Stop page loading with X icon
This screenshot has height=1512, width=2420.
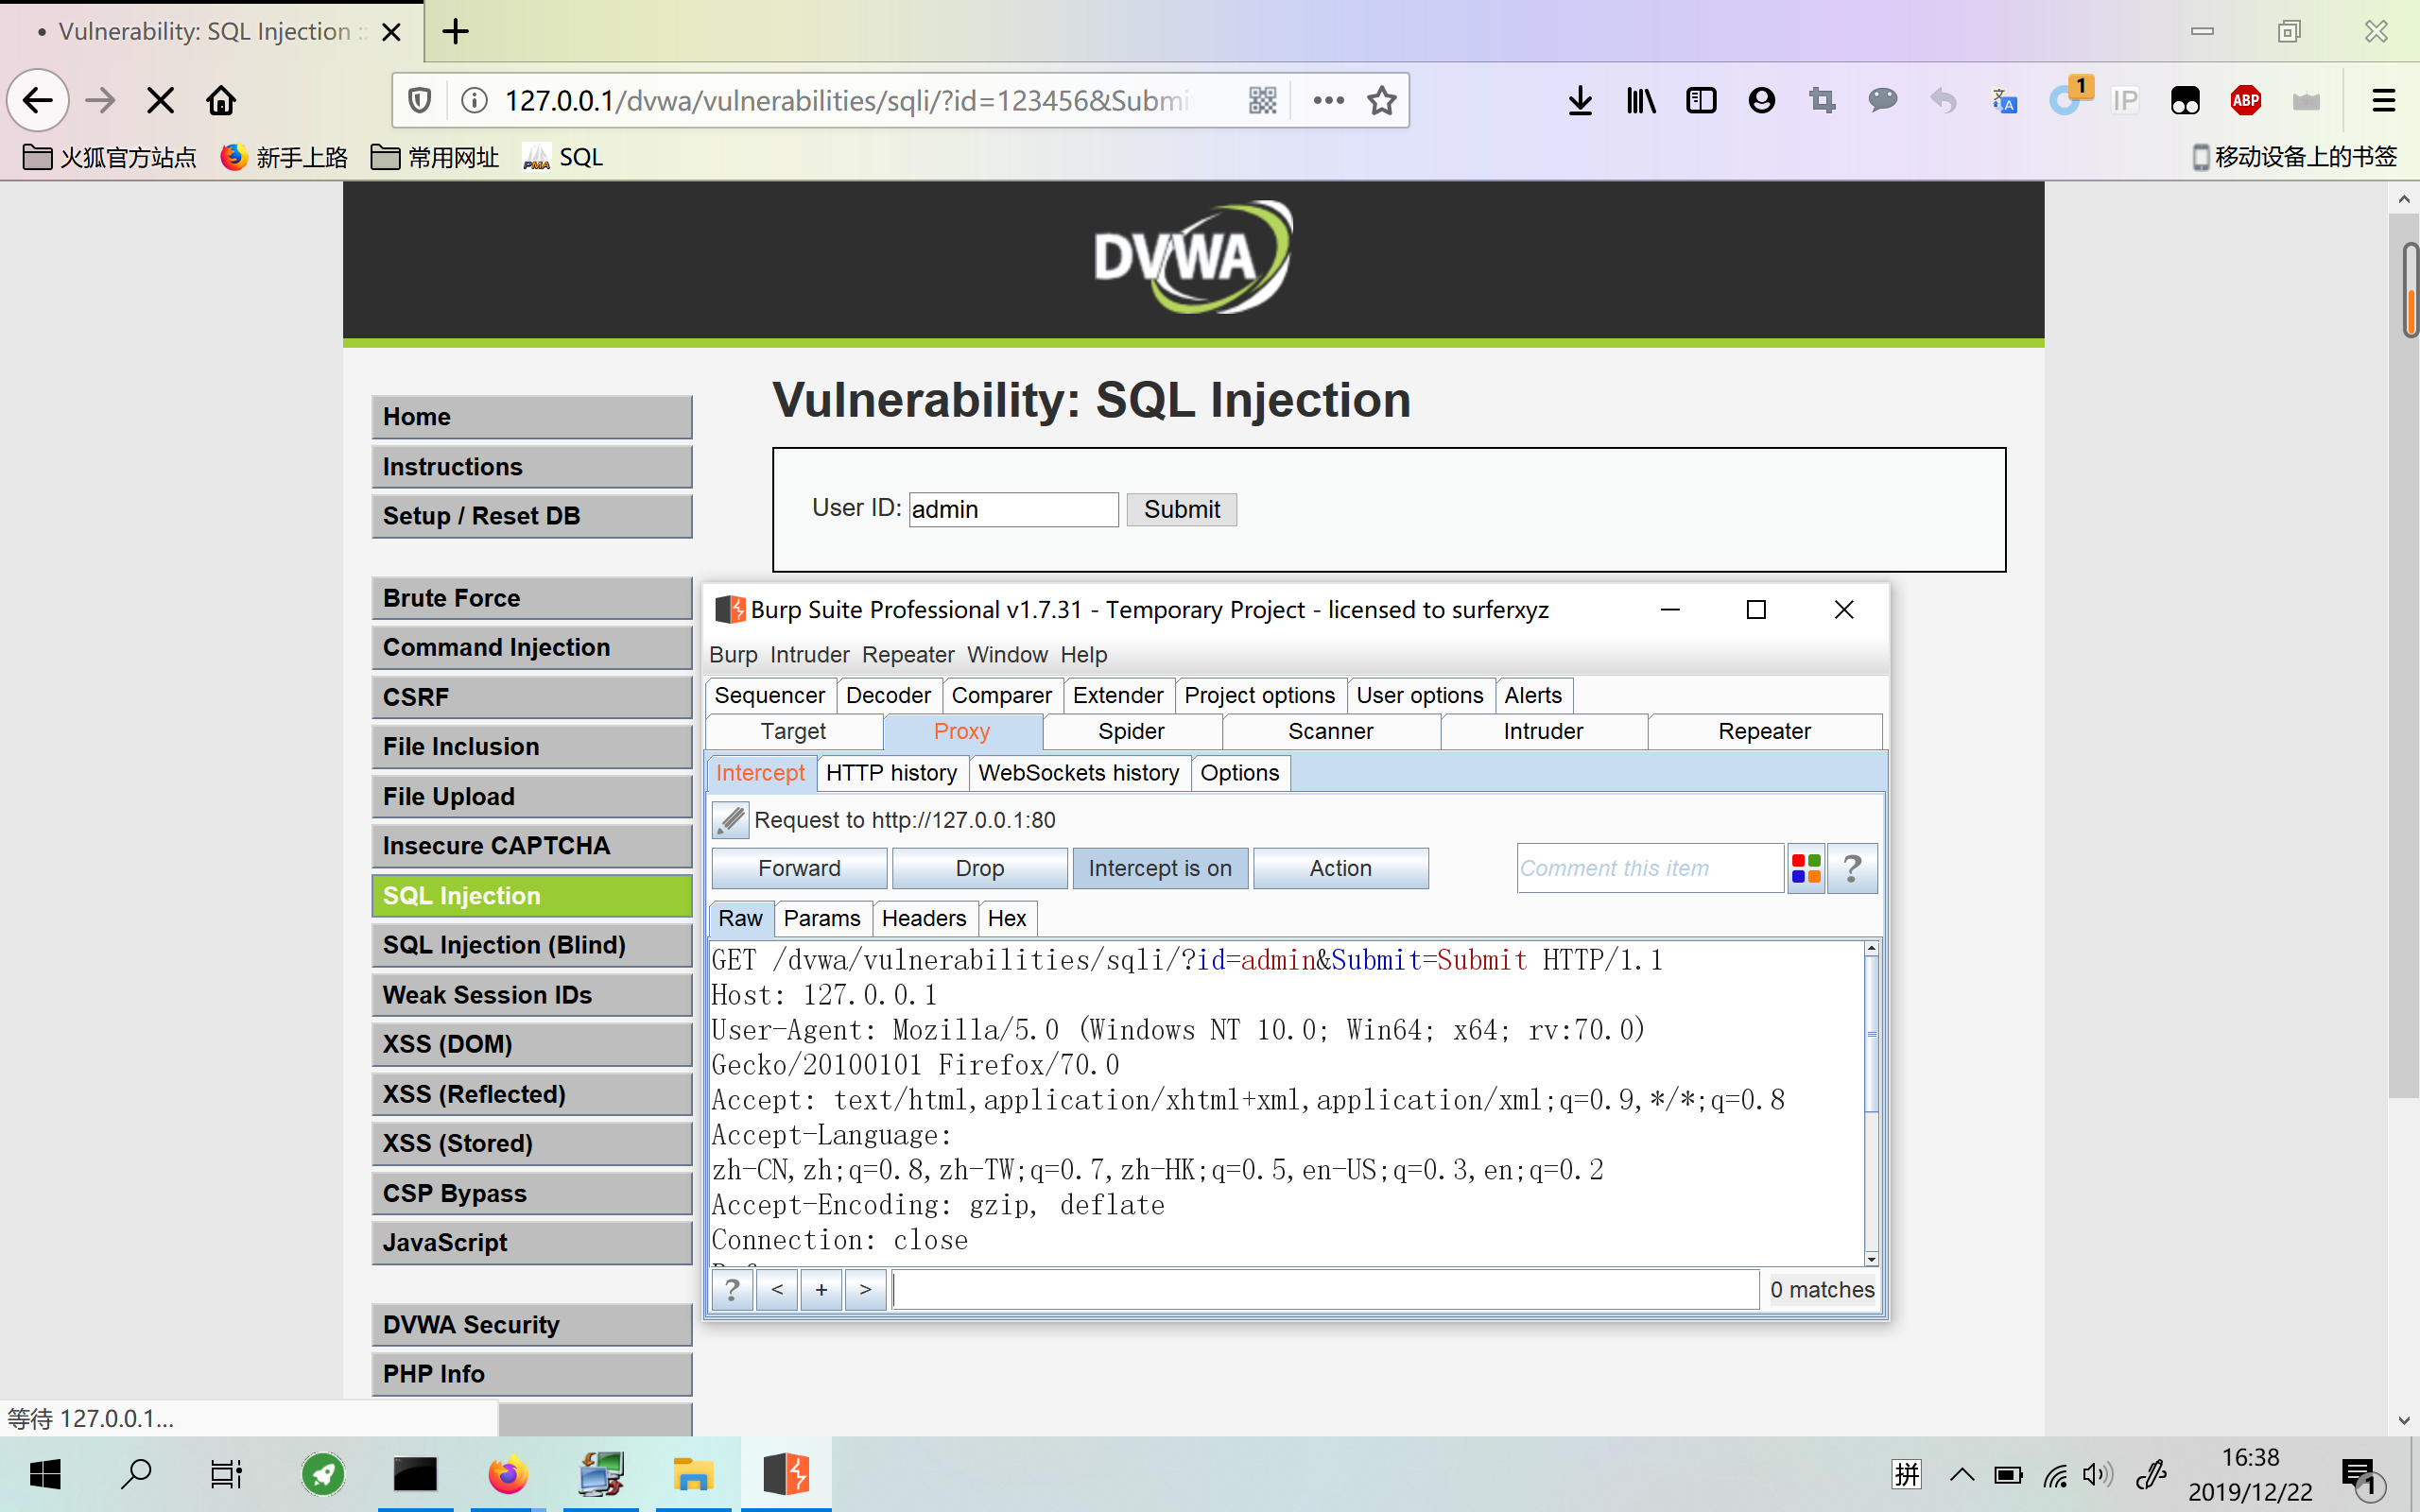(160, 100)
